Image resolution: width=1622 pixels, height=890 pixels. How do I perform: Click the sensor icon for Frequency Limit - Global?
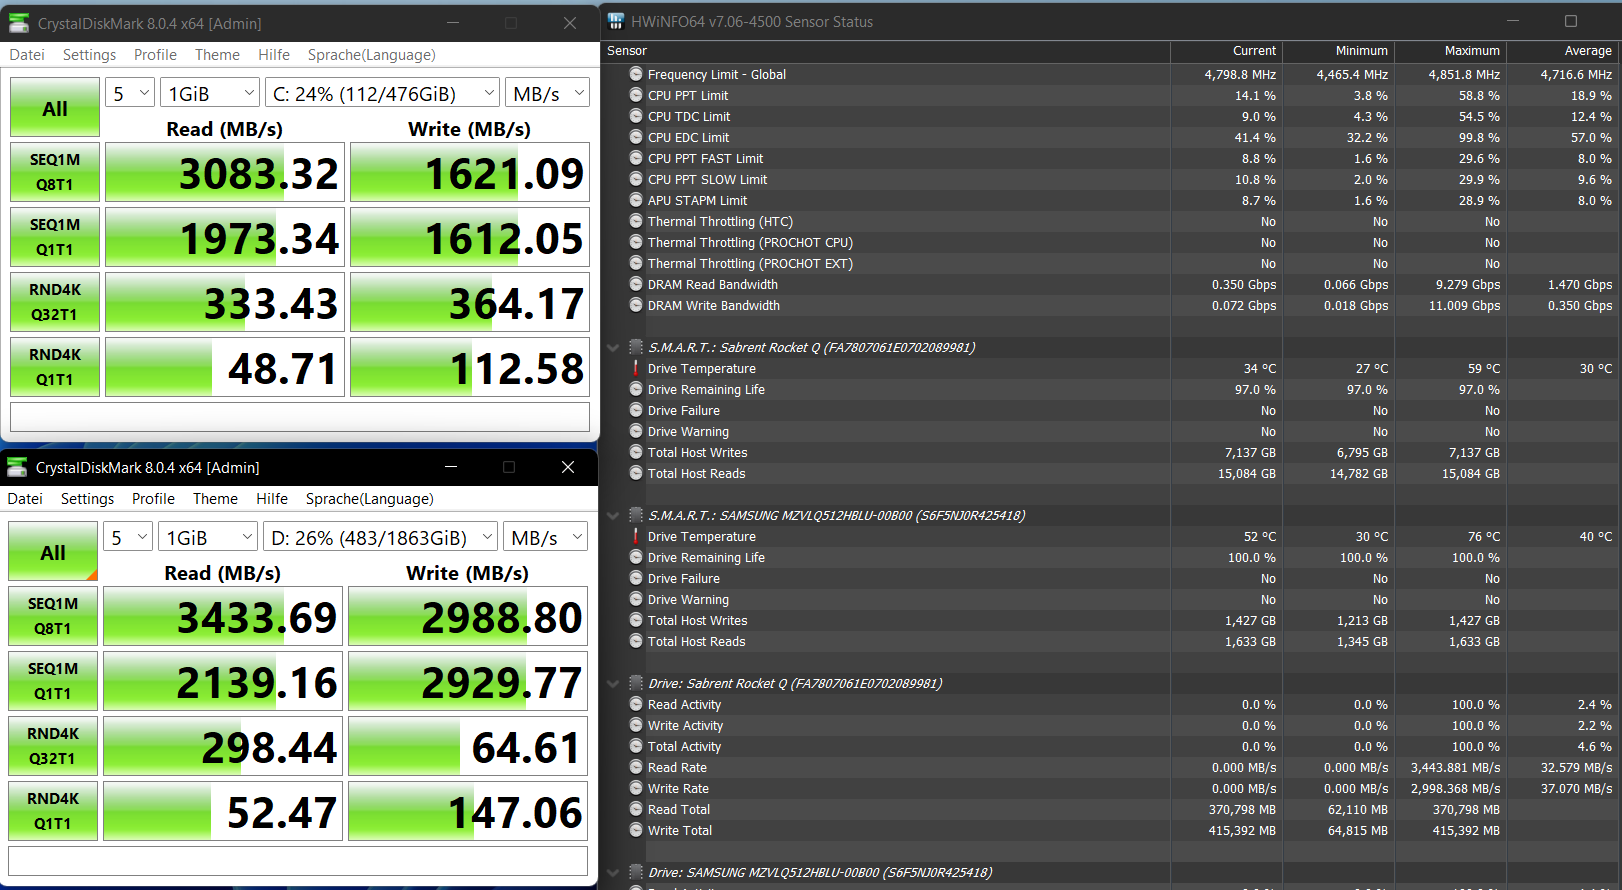pos(636,74)
